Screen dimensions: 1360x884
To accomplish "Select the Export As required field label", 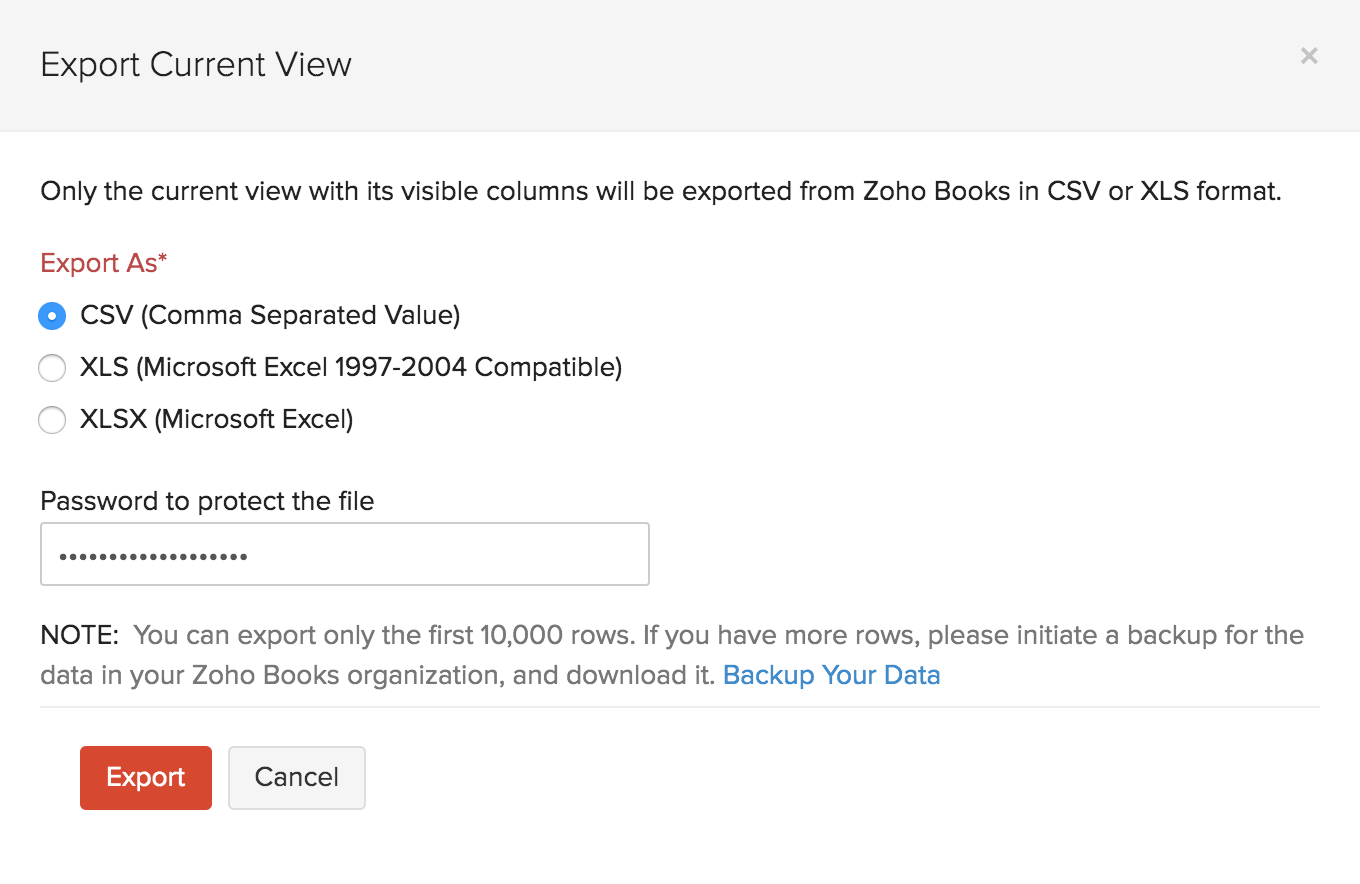I will pos(103,262).
